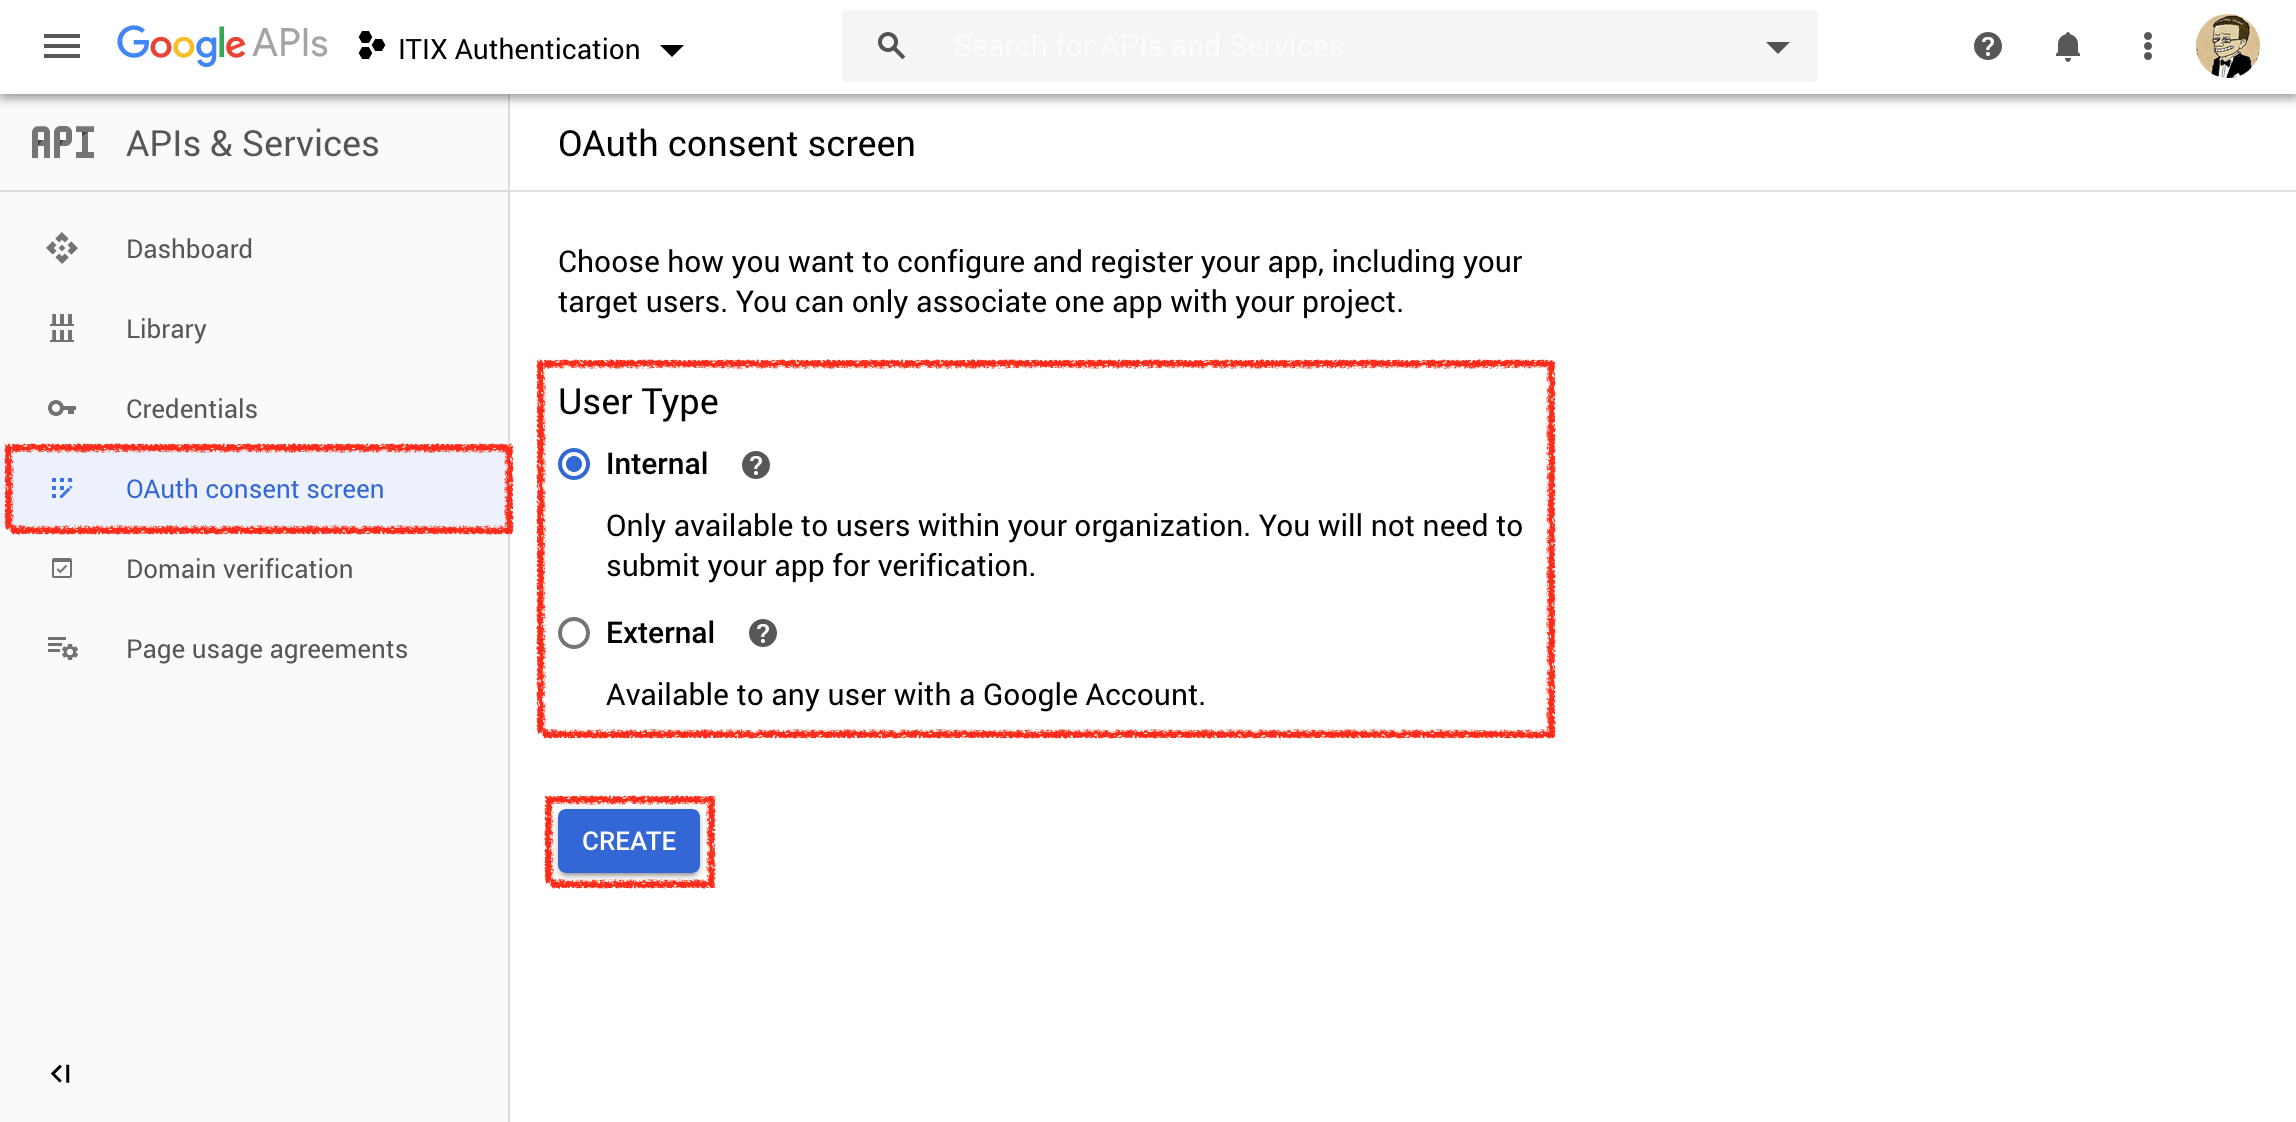Collapse the left sidebar panel
The image size is (2296, 1122).
(x=60, y=1074)
